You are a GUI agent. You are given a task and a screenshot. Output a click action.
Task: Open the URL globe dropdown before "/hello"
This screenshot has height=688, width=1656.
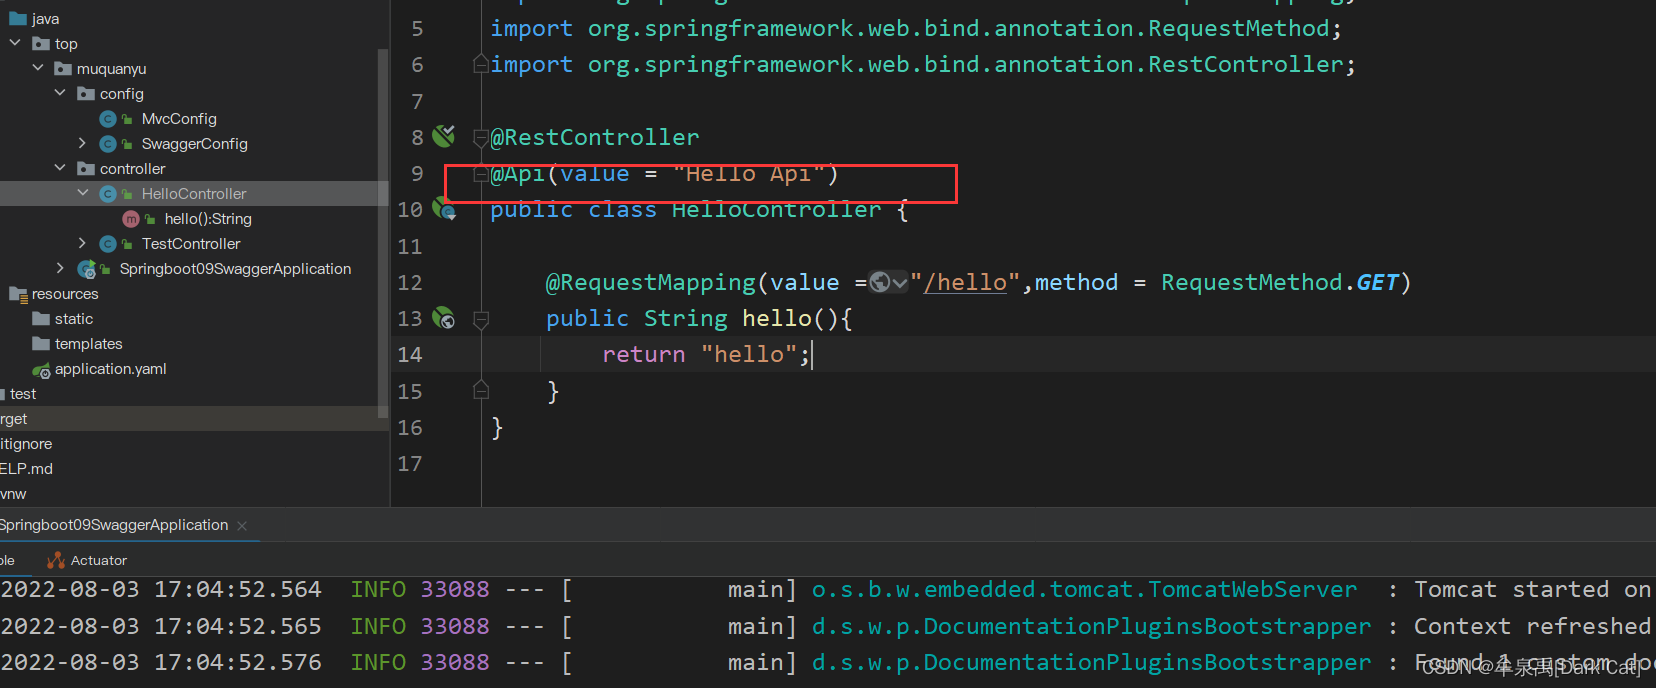(x=888, y=283)
